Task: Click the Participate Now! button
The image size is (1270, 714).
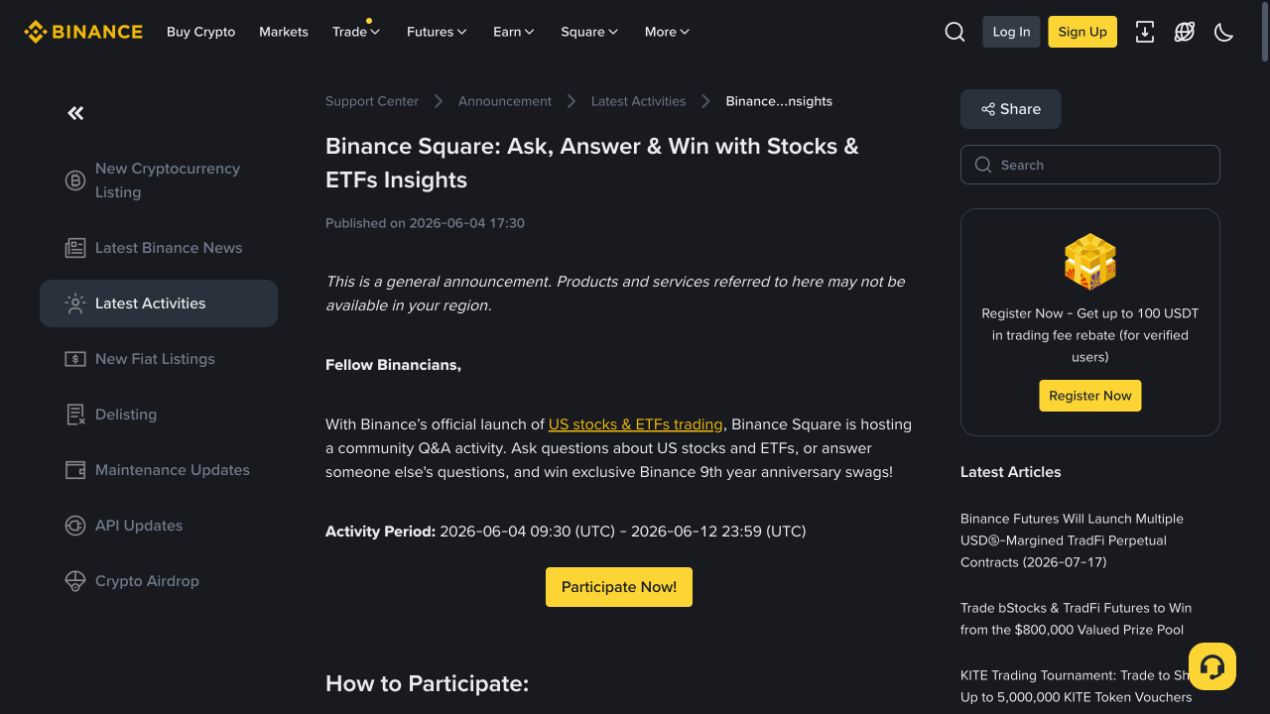Action: [x=619, y=587]
